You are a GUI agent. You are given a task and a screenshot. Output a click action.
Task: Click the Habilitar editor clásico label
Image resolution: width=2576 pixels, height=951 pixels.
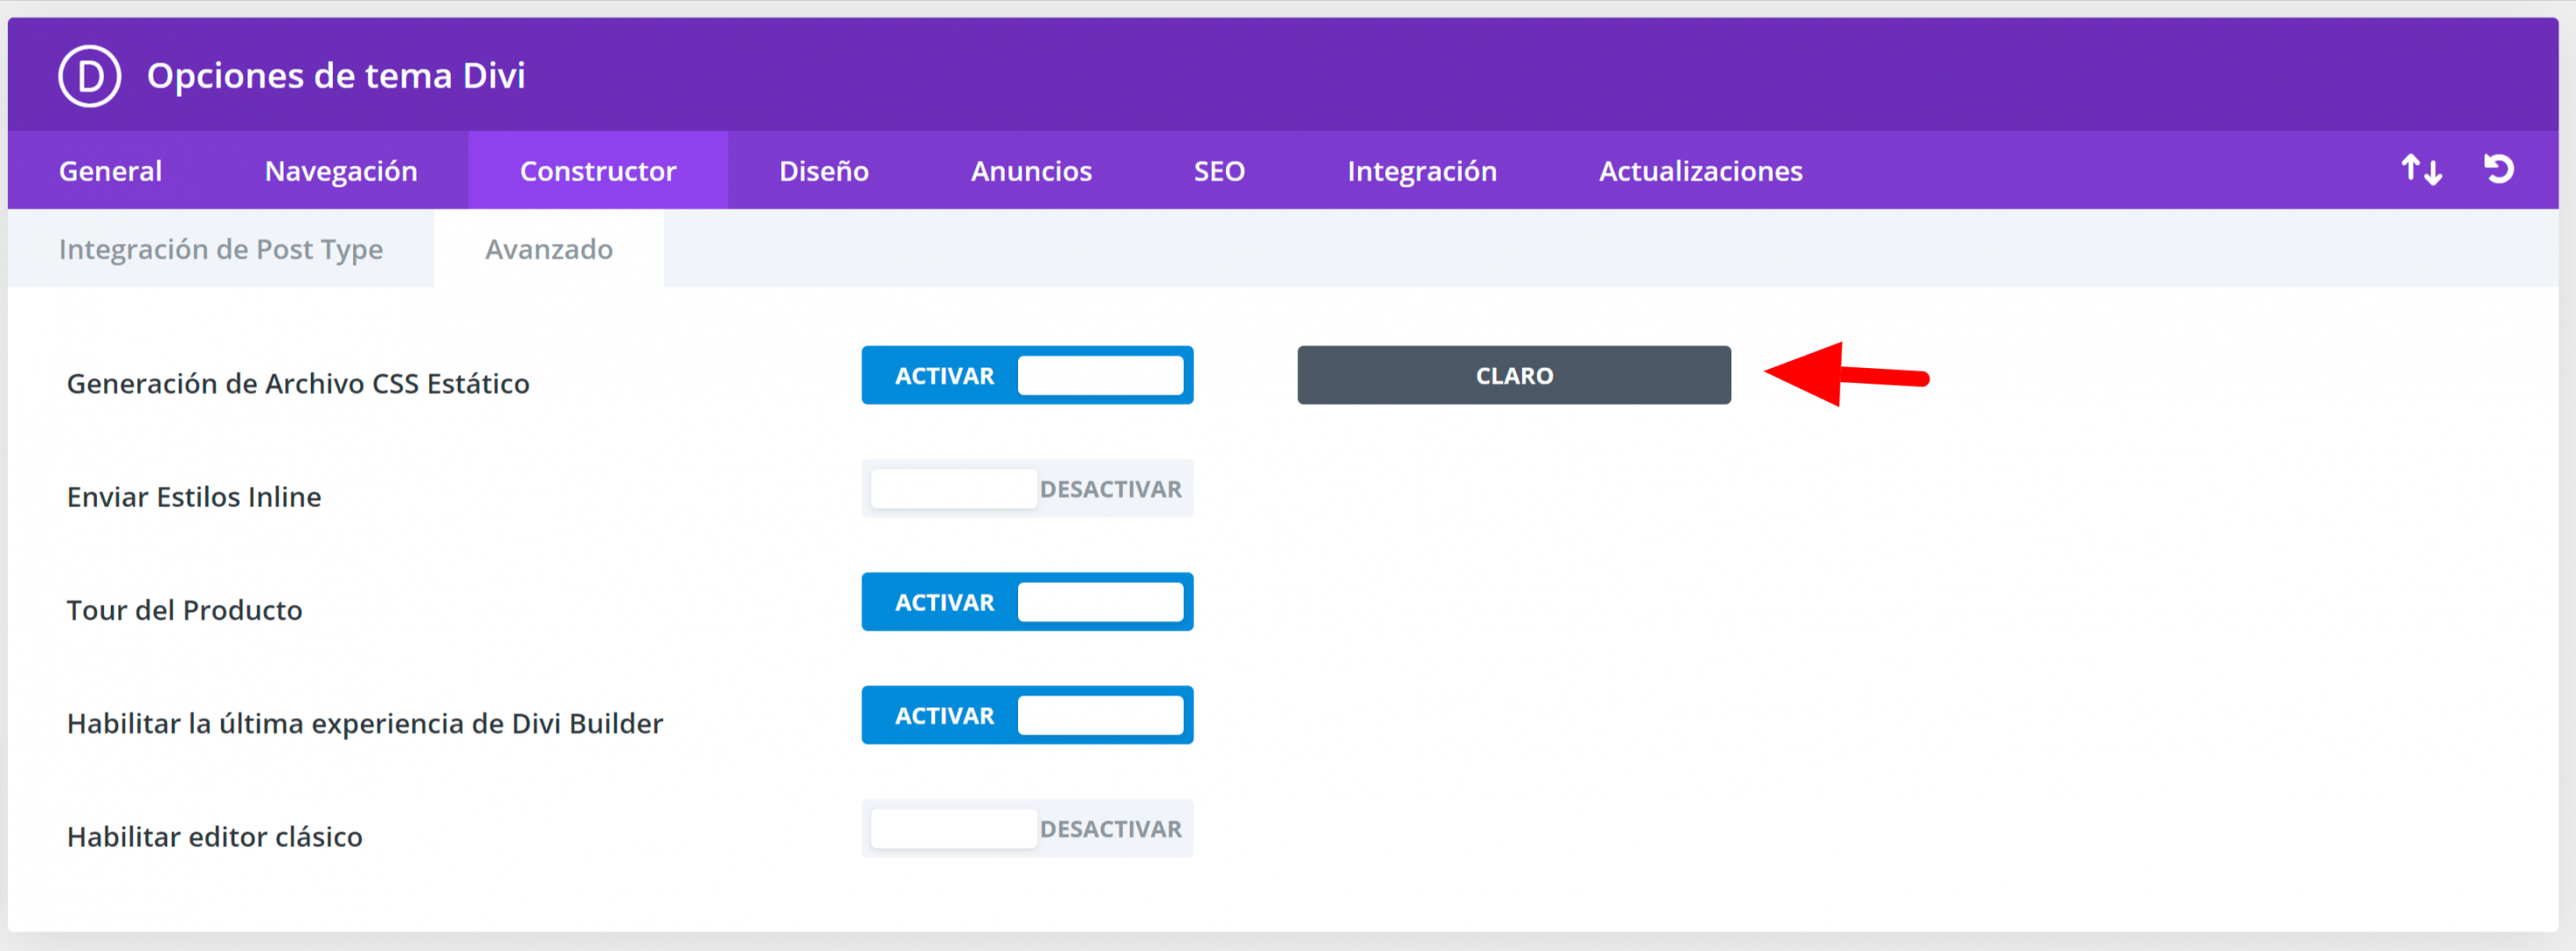(x=215, y=837)
